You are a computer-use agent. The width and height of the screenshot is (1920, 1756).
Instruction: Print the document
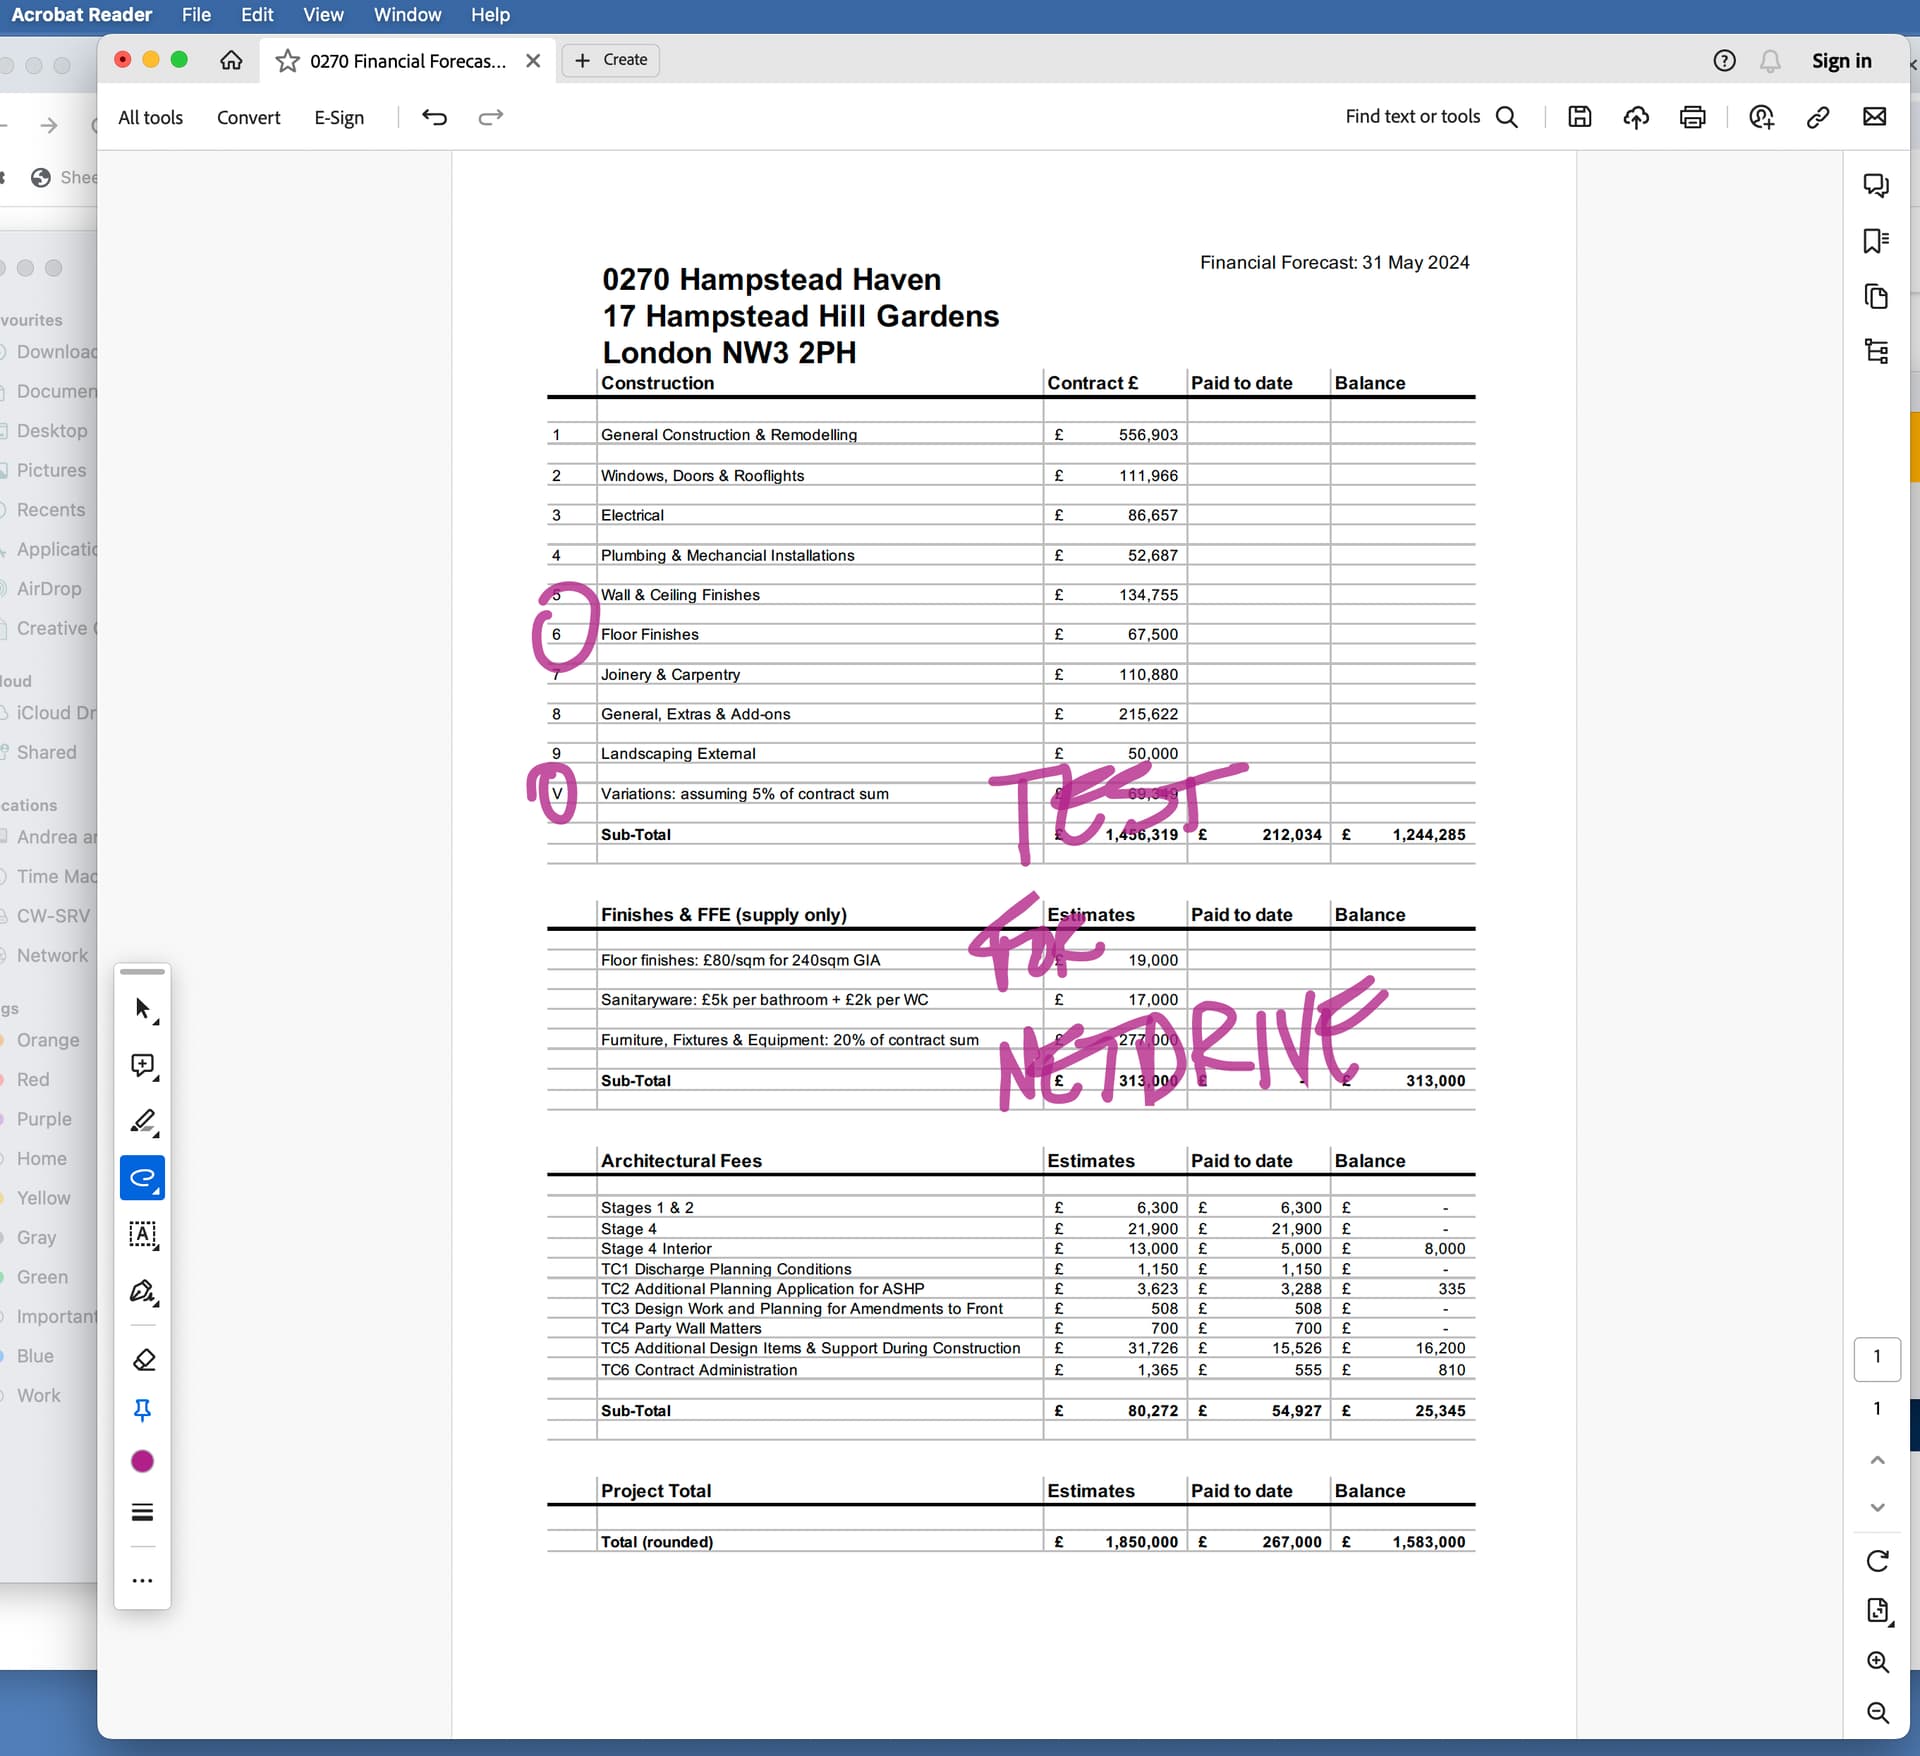1692,117
